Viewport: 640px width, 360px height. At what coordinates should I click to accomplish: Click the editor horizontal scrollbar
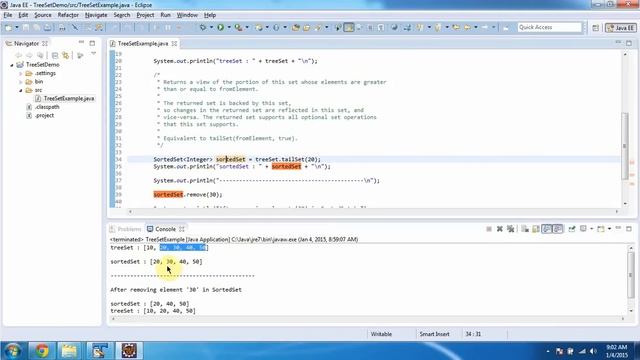[x=373, y=211]
